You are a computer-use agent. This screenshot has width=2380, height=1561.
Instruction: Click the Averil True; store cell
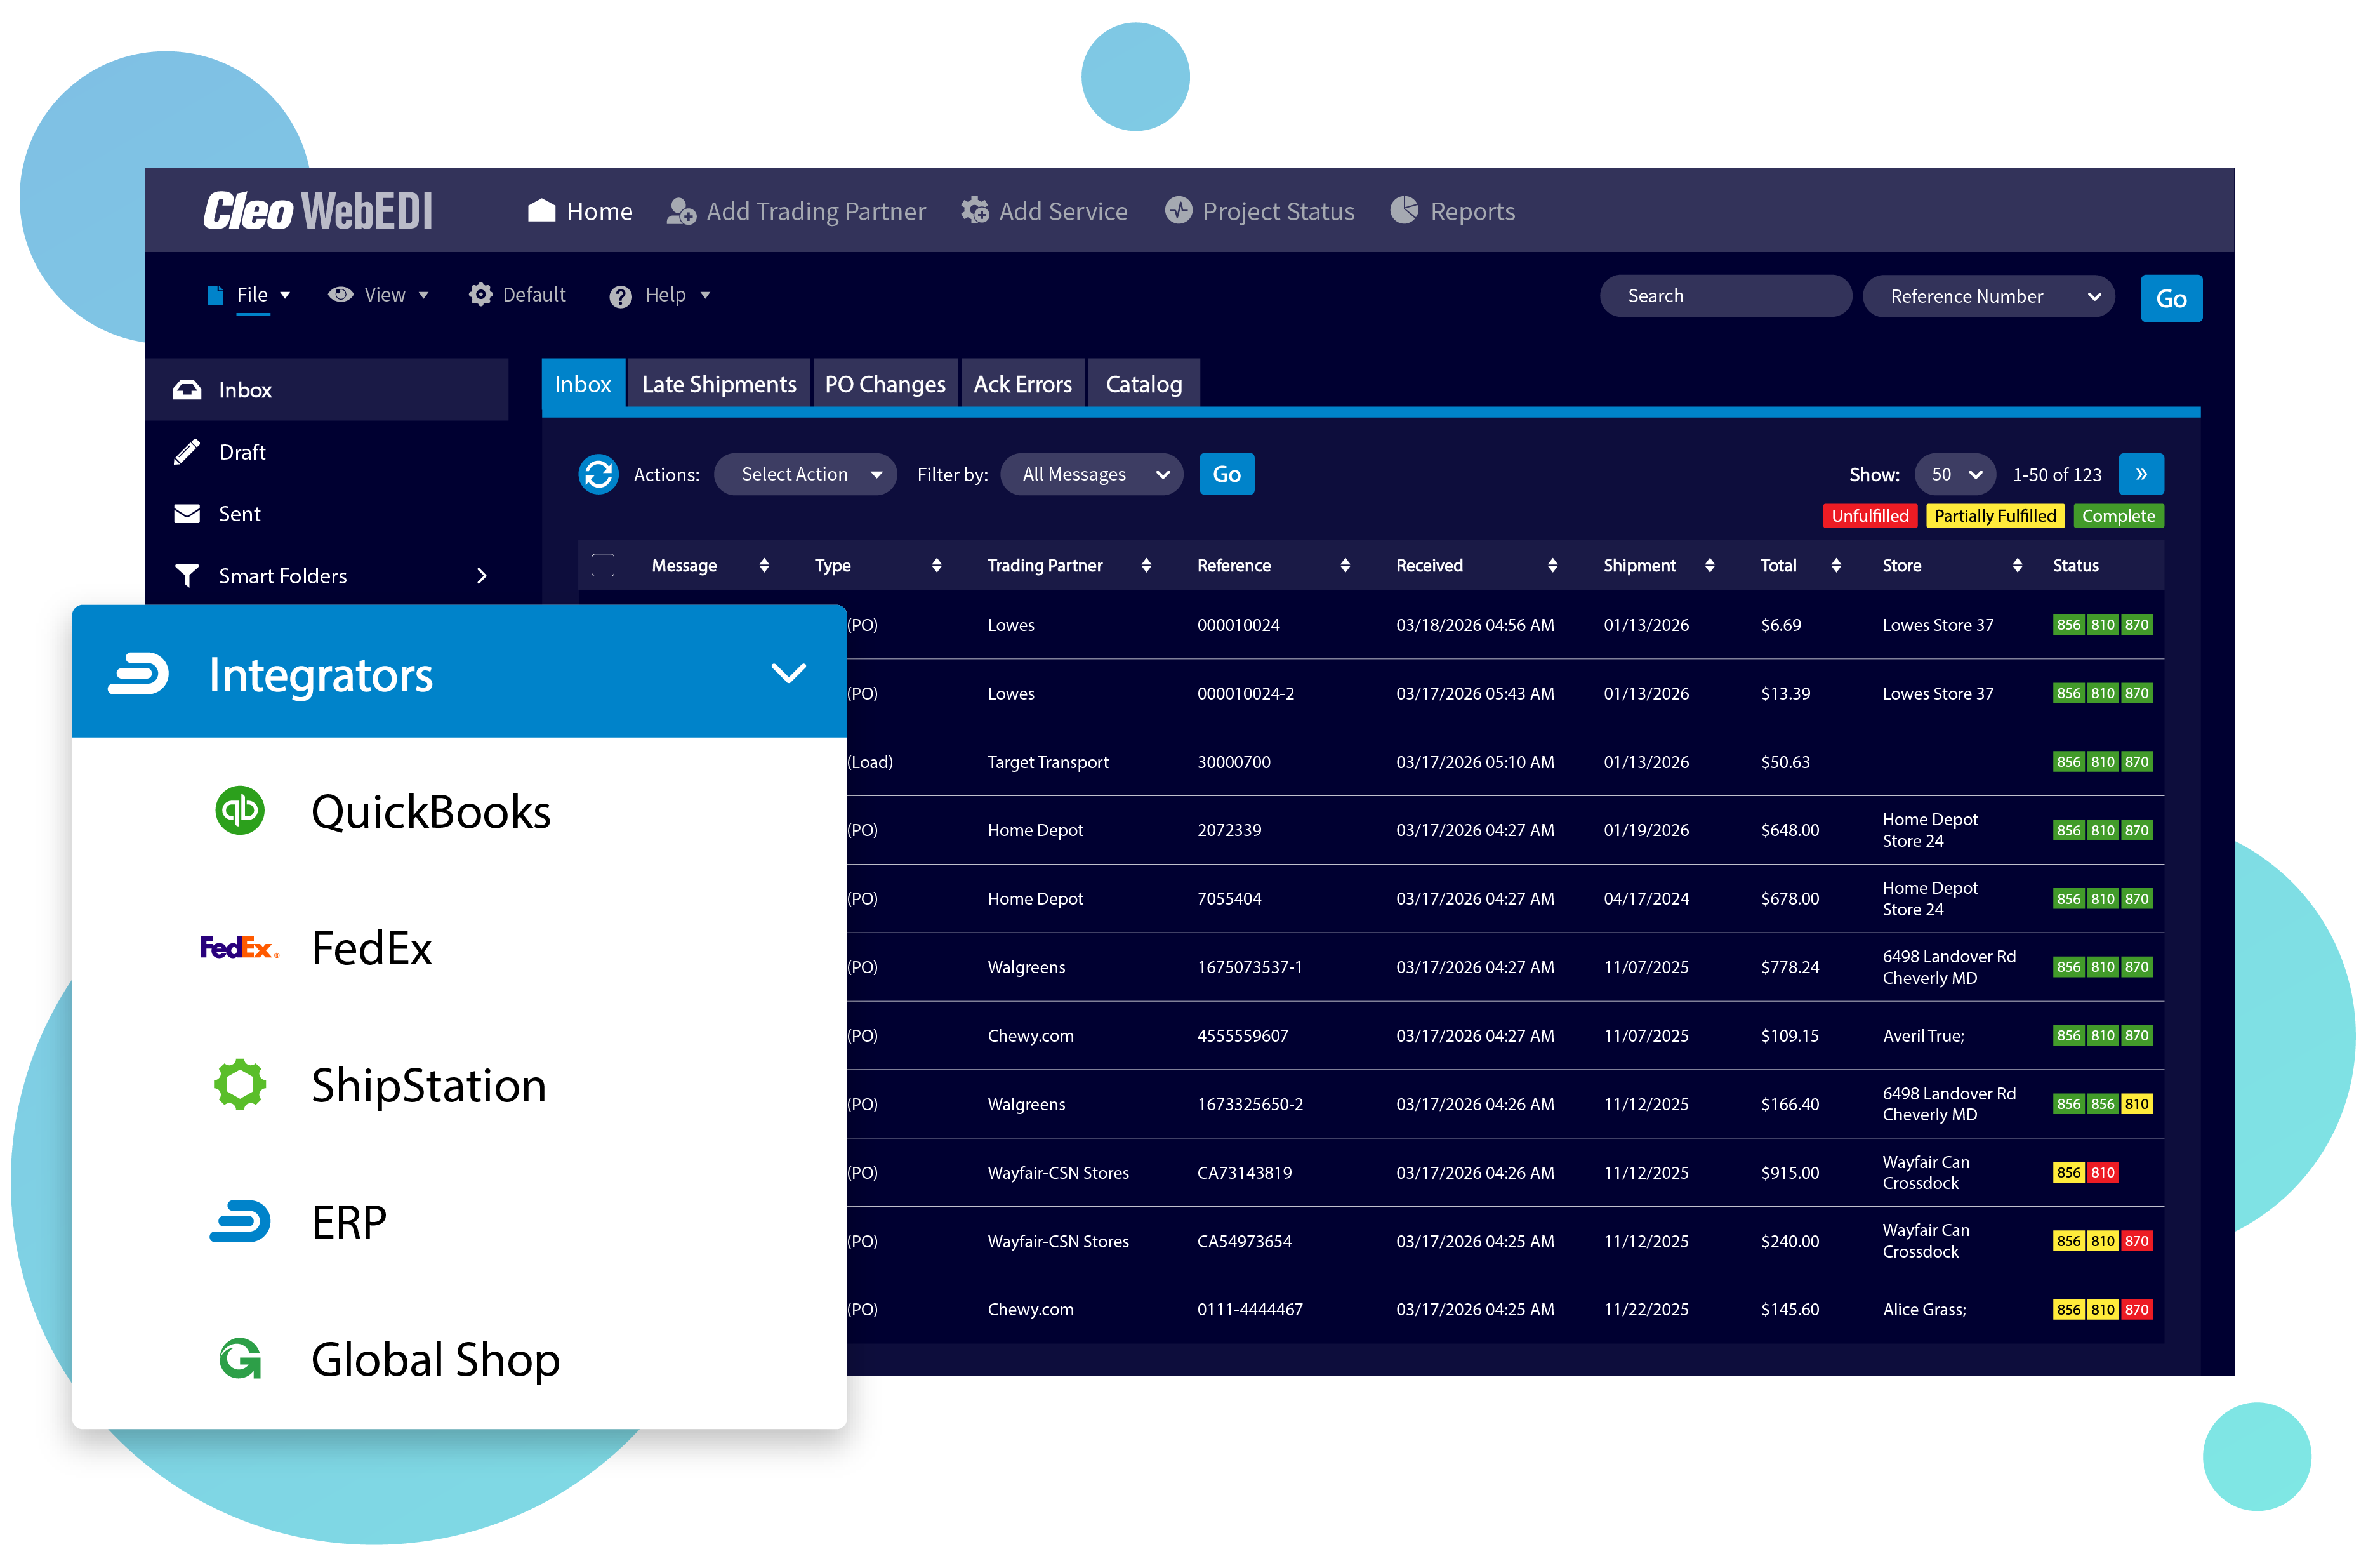click(x=1923, y=1036)
